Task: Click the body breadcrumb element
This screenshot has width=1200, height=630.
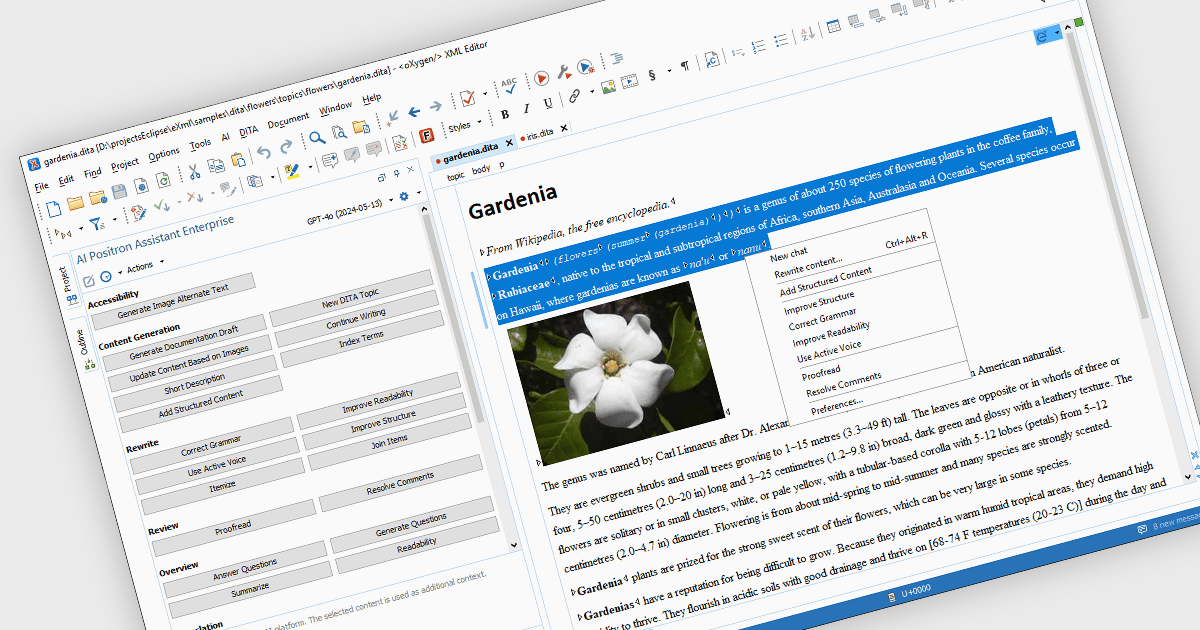Action: [x=480, y=169]
